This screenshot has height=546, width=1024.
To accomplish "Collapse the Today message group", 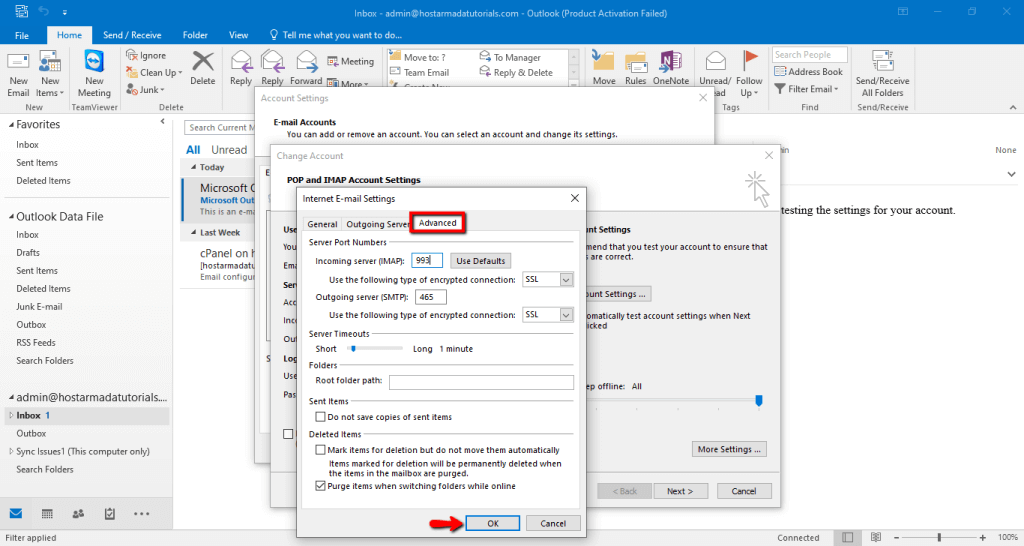I will click(x=193, y=167).
